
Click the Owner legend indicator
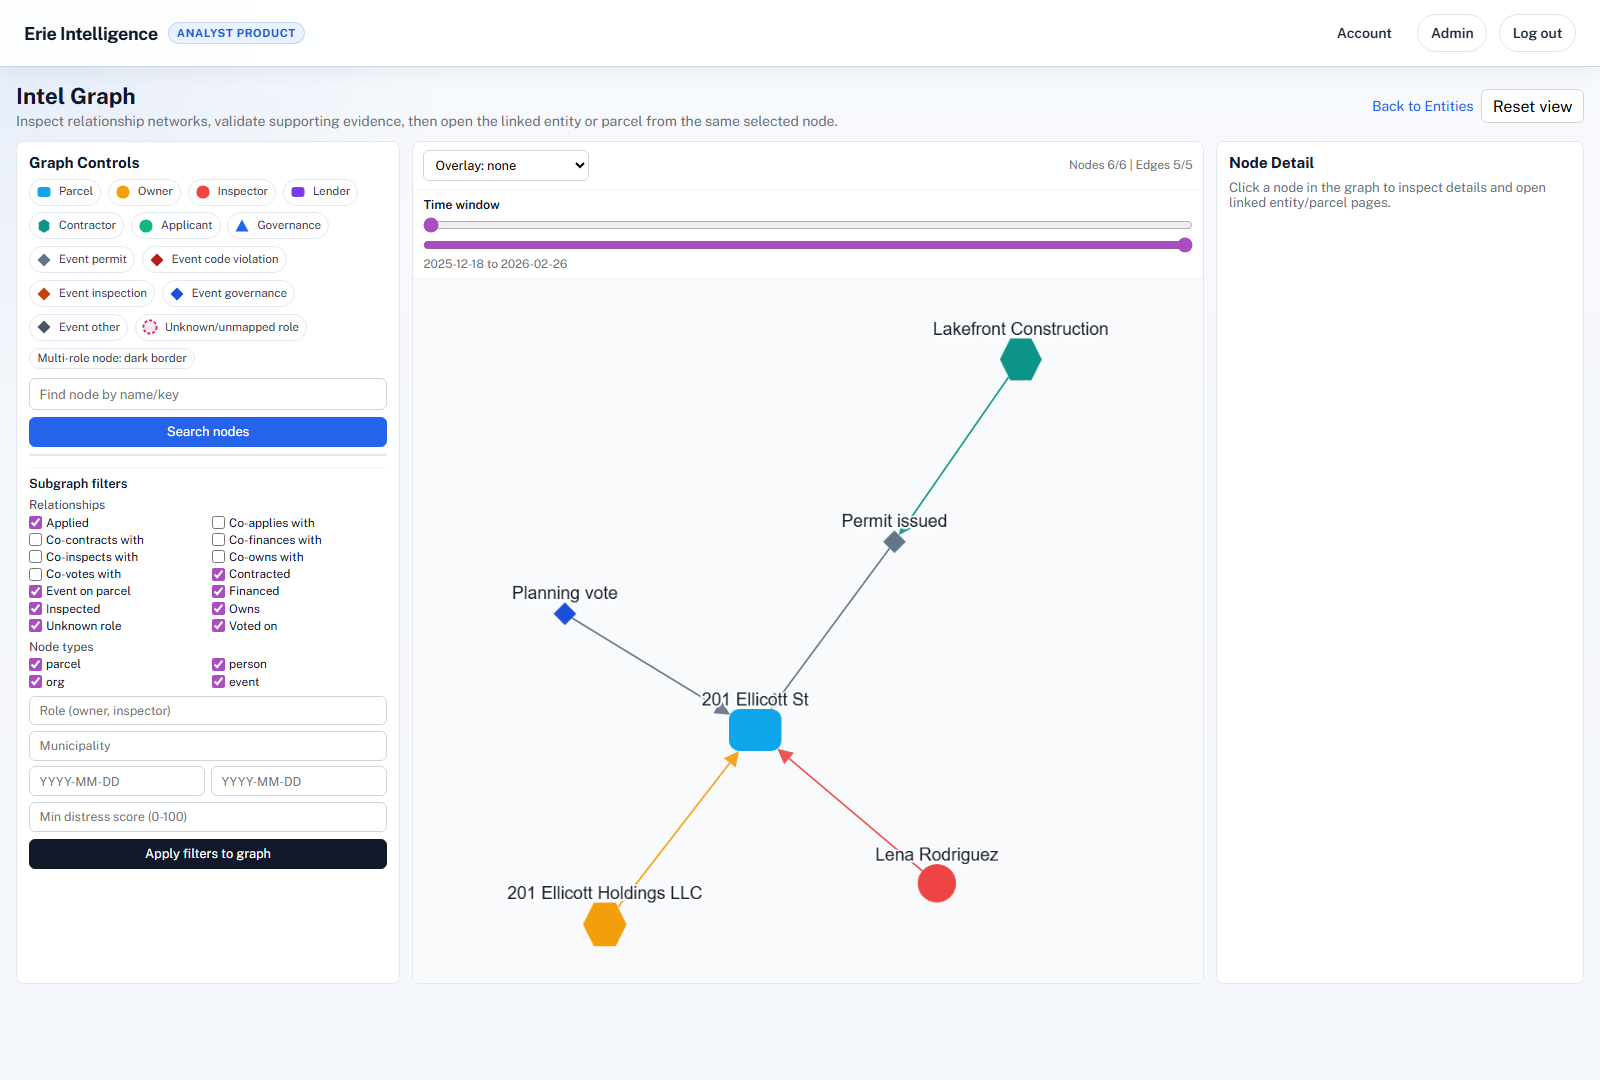click(122, 191)
